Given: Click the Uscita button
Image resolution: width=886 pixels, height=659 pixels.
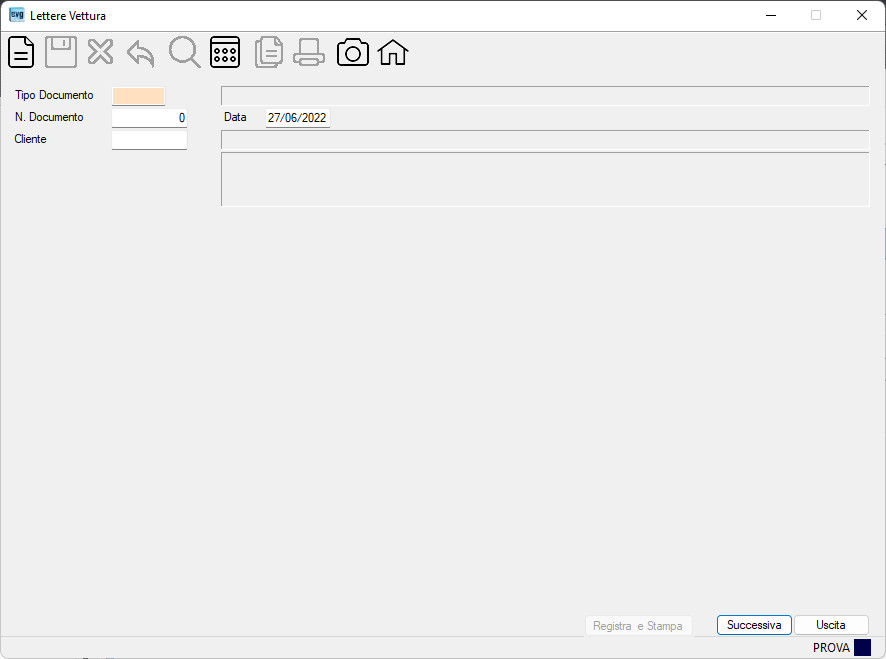Looking at the screenshot, I should [x=831, y=625].
